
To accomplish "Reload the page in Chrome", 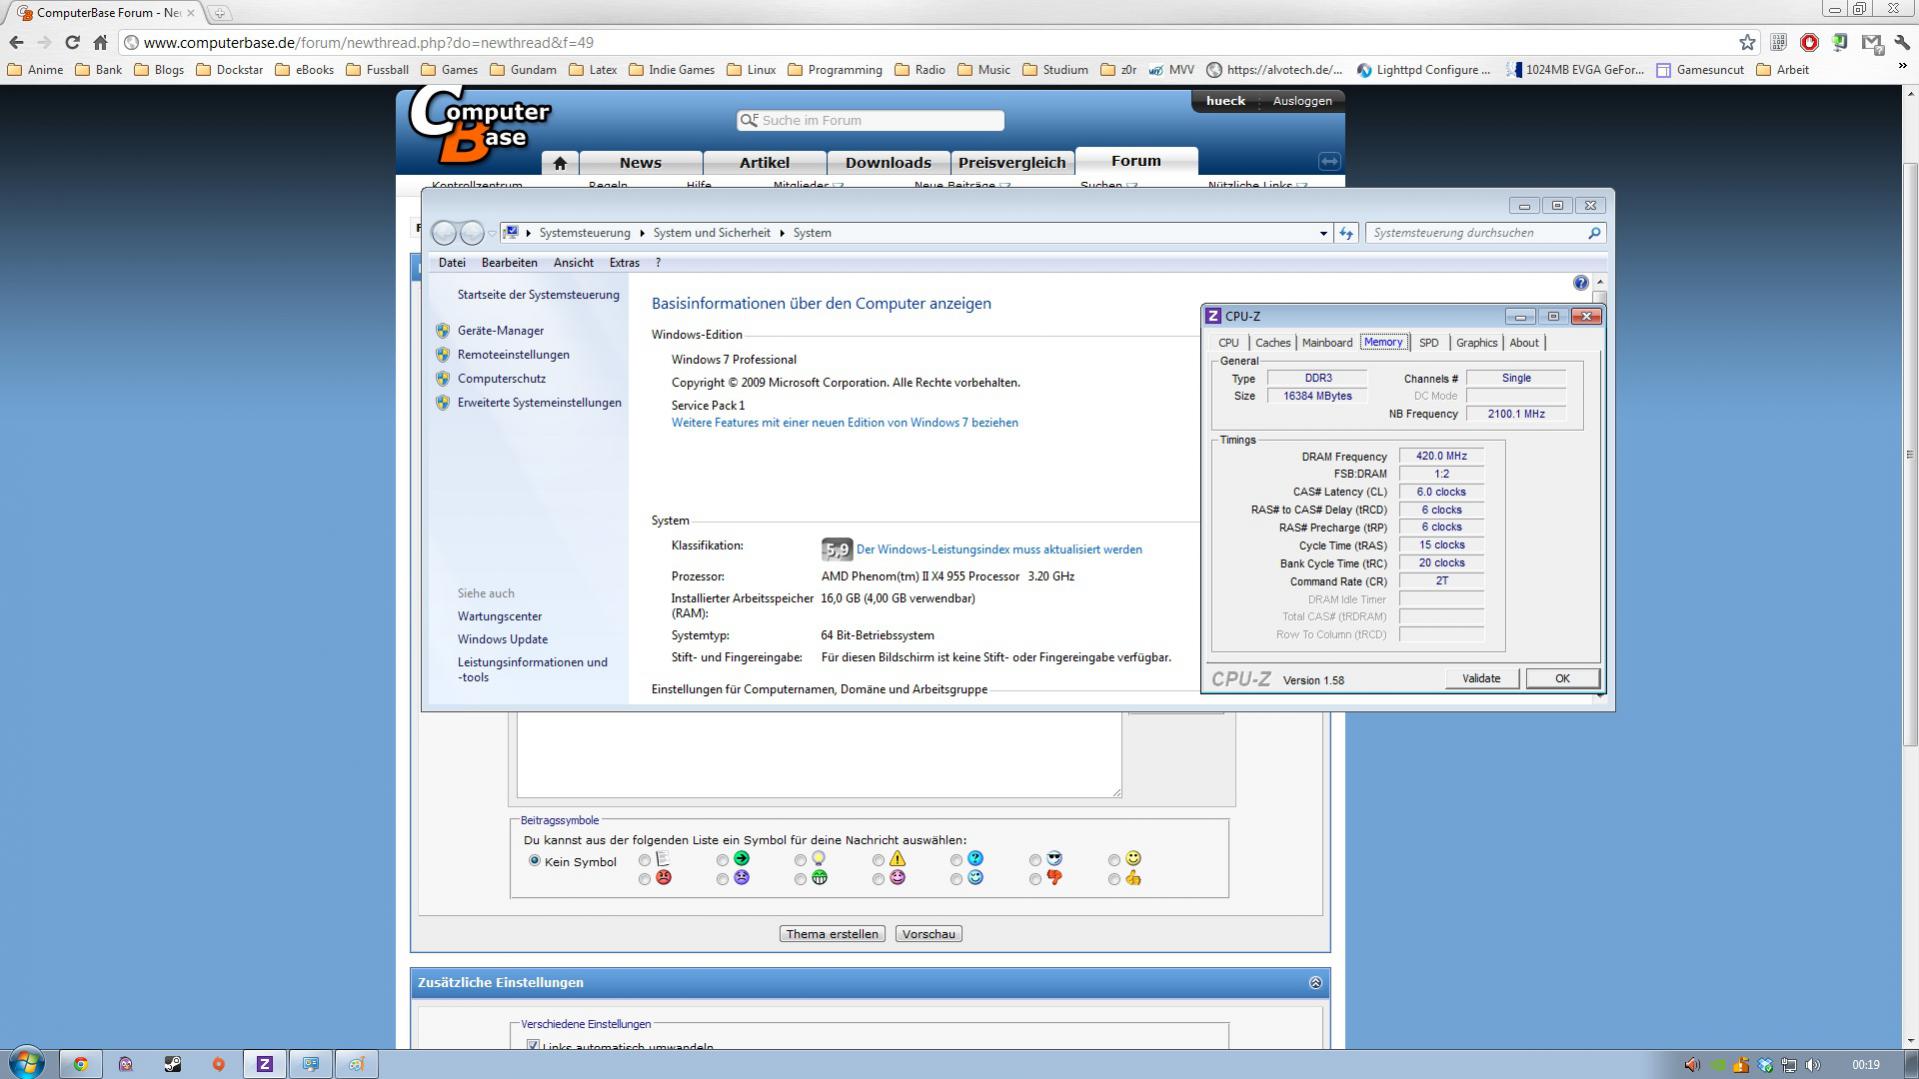I will pos(72,42).
